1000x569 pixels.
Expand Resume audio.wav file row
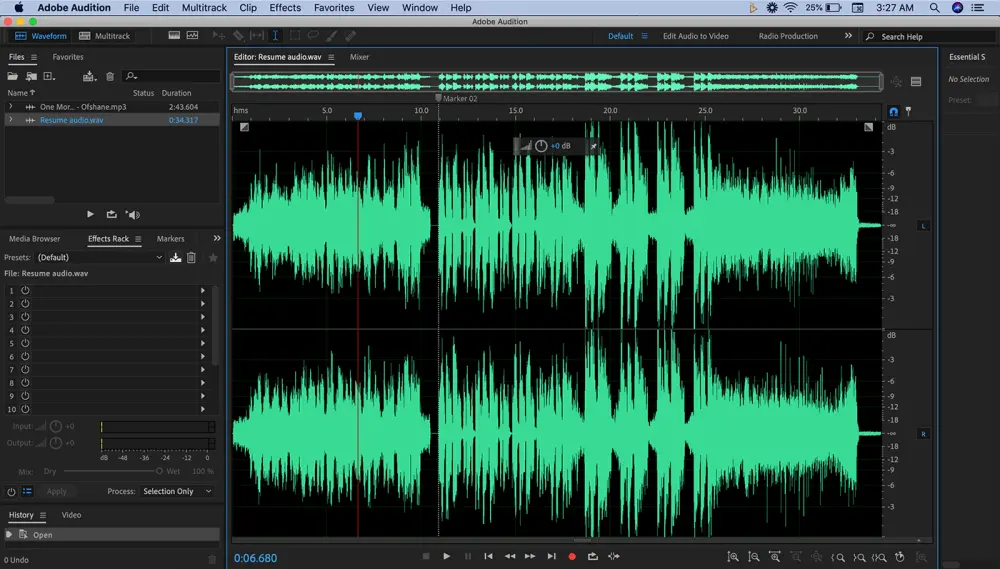[10, 119]
